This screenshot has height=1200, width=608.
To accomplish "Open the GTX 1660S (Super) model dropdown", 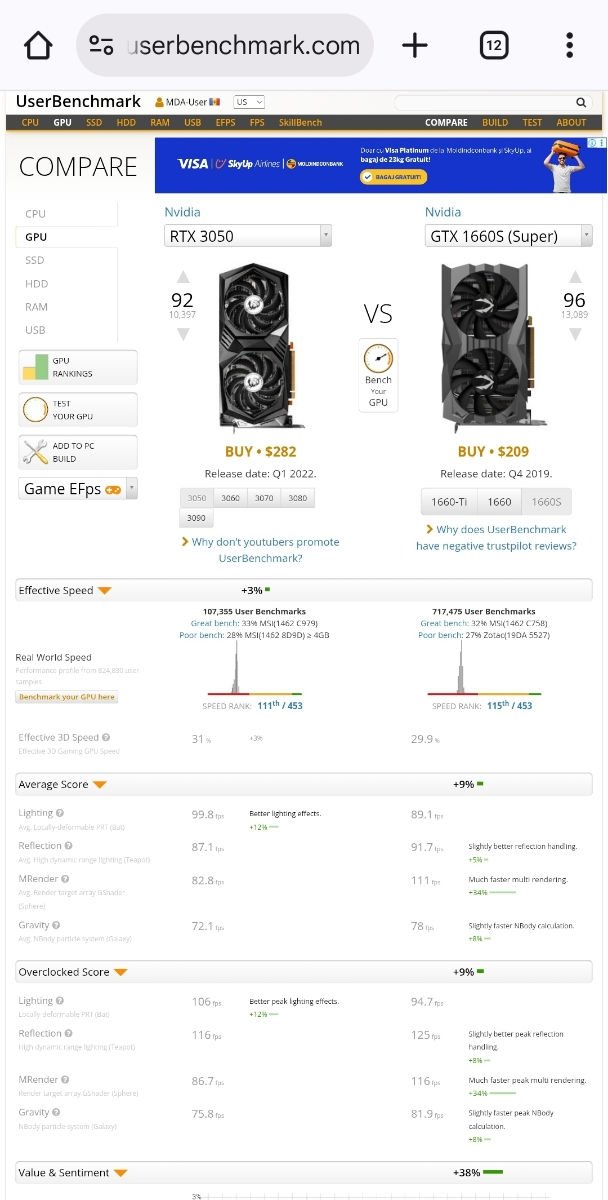I will [x=586, y=236].
